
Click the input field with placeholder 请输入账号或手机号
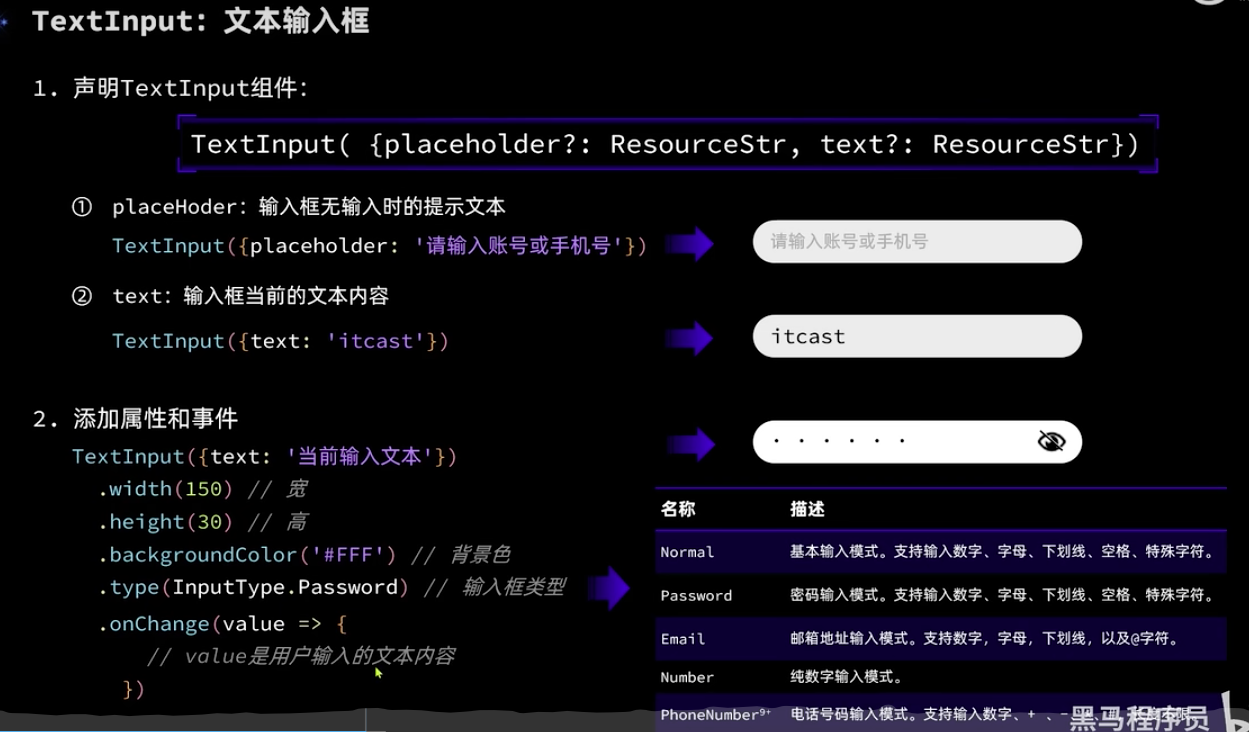[x=916, y=242]
